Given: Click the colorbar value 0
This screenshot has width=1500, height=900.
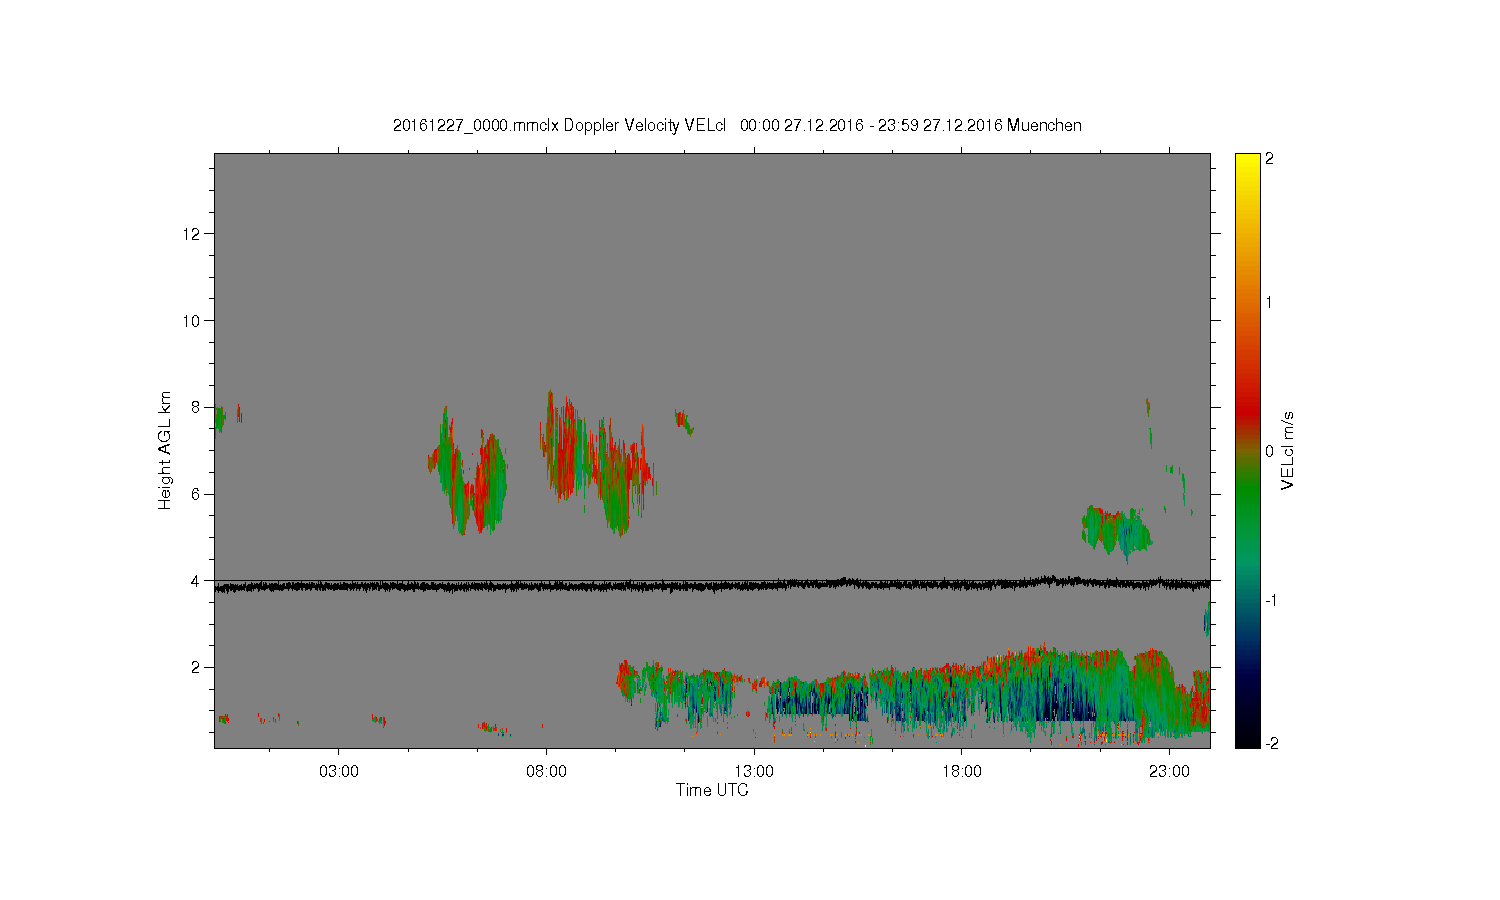Looking at the screenshot, I should (x=1270, y=451).
